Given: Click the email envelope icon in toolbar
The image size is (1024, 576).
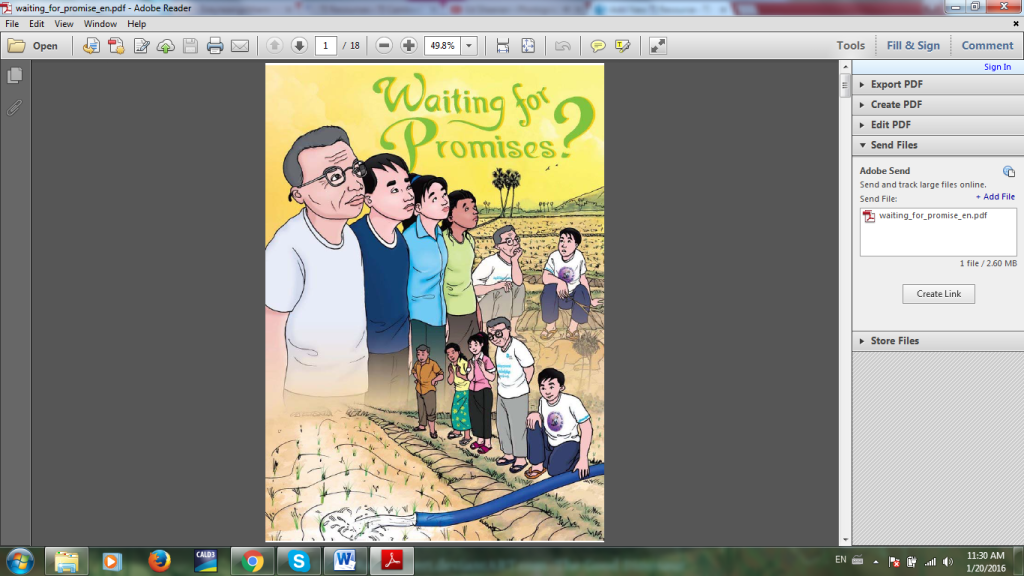Looking at the screenshot, I should [x=240, y=45].
